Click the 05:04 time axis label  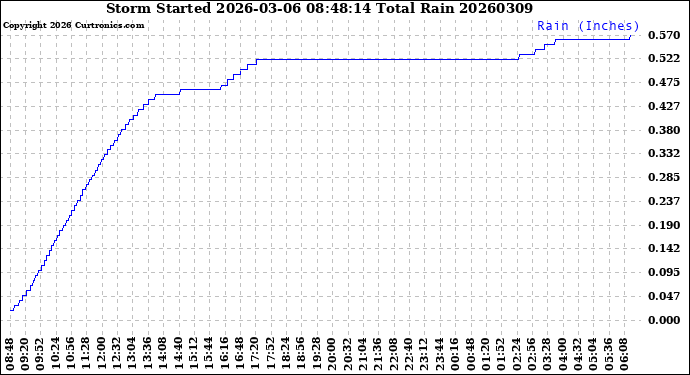594,354
